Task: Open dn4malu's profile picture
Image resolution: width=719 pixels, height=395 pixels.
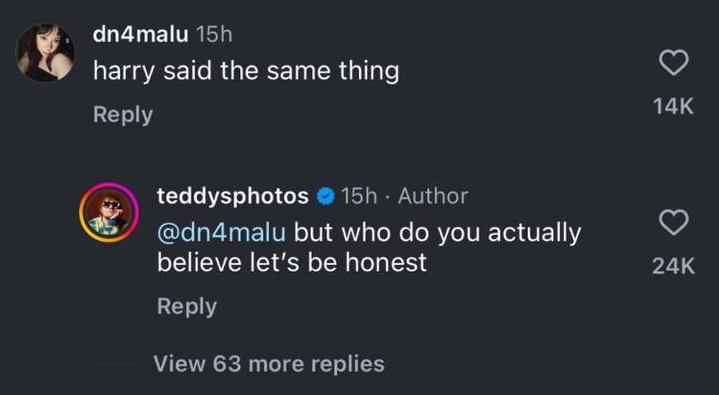Action: (45, 53)
